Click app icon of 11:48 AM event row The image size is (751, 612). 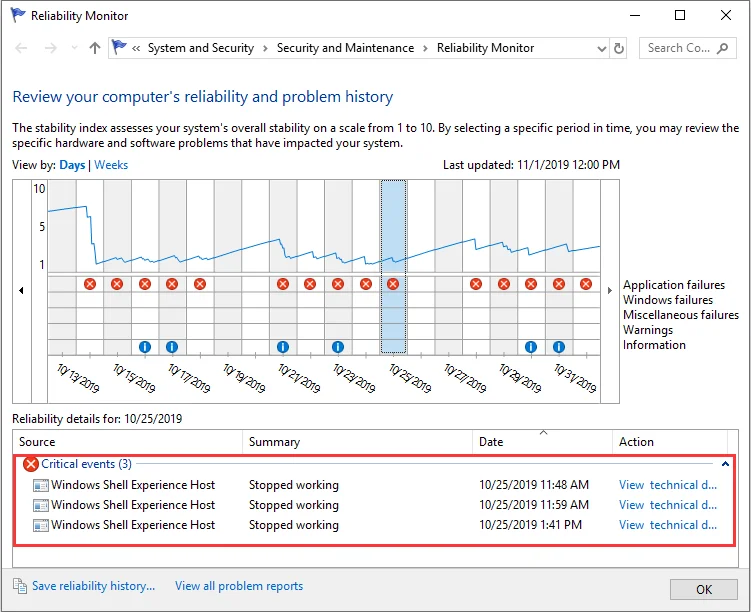[41, 486]
